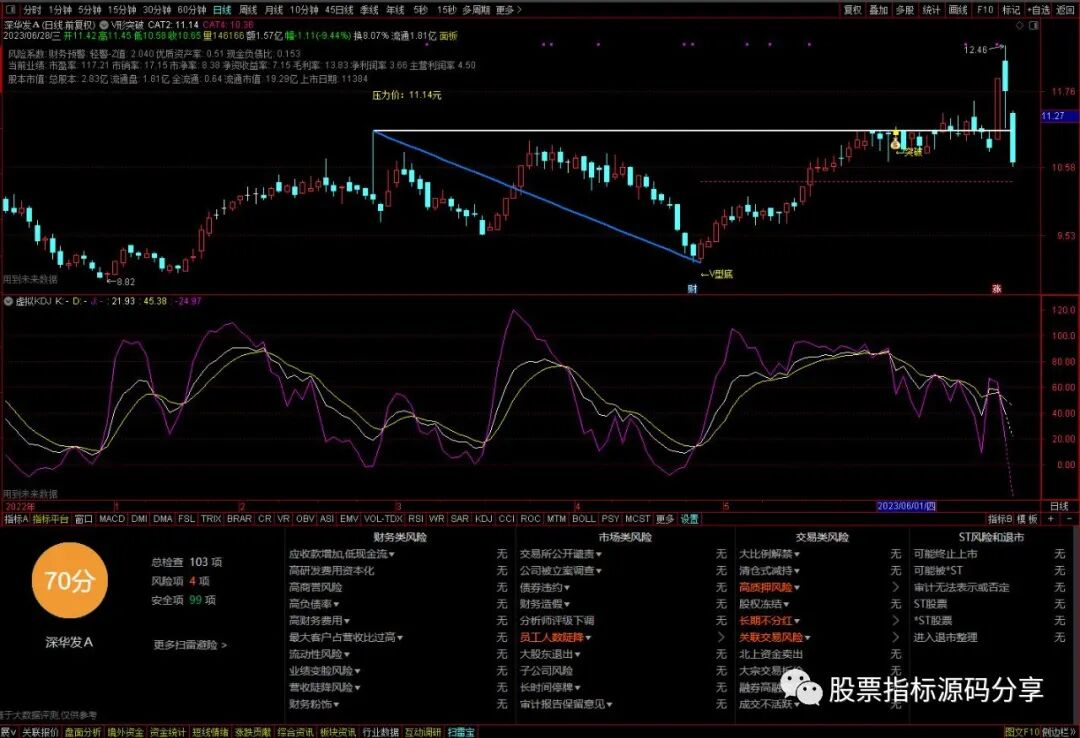Switch chart to 分时 view

pos(32,10)
